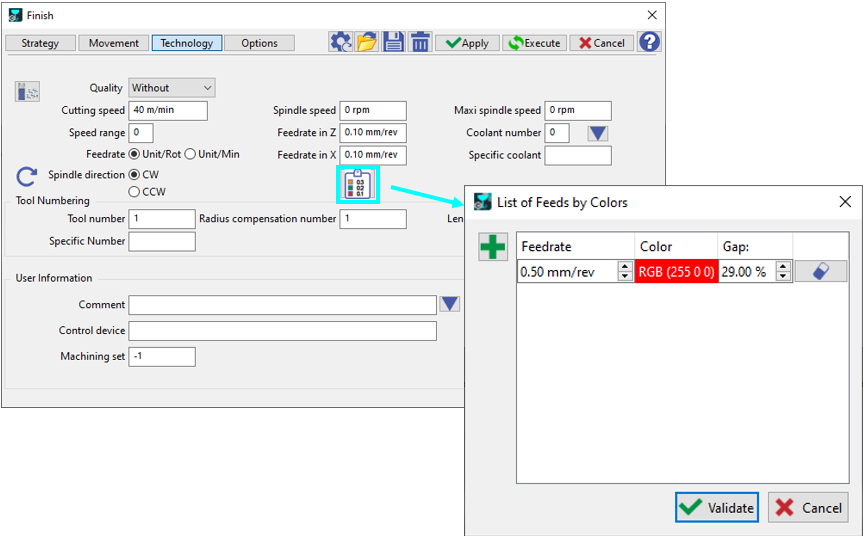The height and width of the screenshot is (536, 864).
Task: Expand the Comment field blue arrow
Action: [x=449, y=304]
